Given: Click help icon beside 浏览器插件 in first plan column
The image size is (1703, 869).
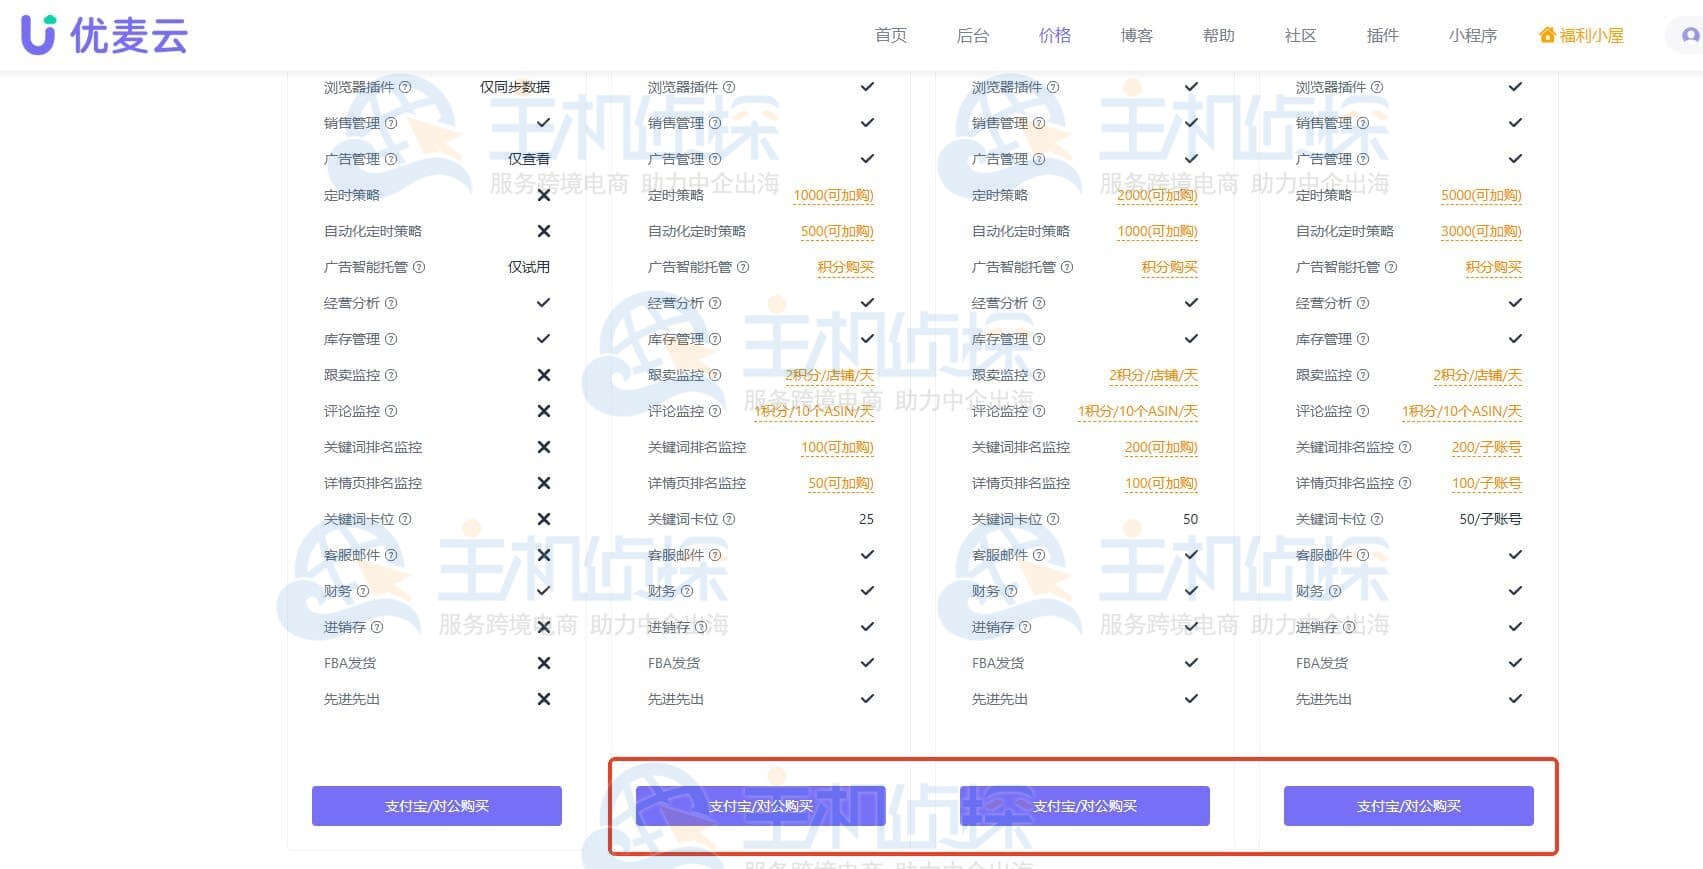Looking at the screenshot, I should click(x=405, y=87).
